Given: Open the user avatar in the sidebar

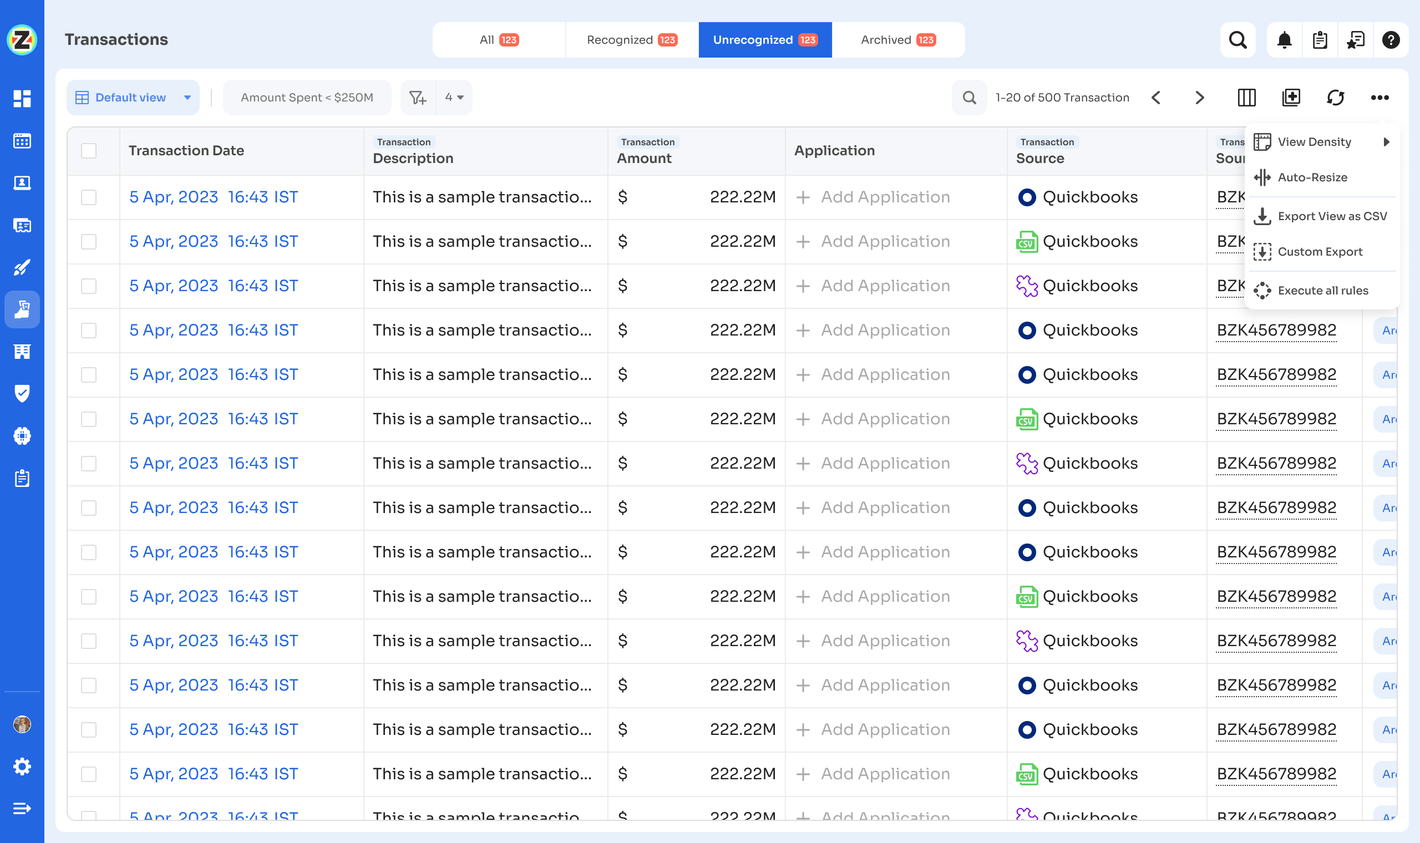Looking at the screenshot, I should pyautogui.click(x=22, y=724).
